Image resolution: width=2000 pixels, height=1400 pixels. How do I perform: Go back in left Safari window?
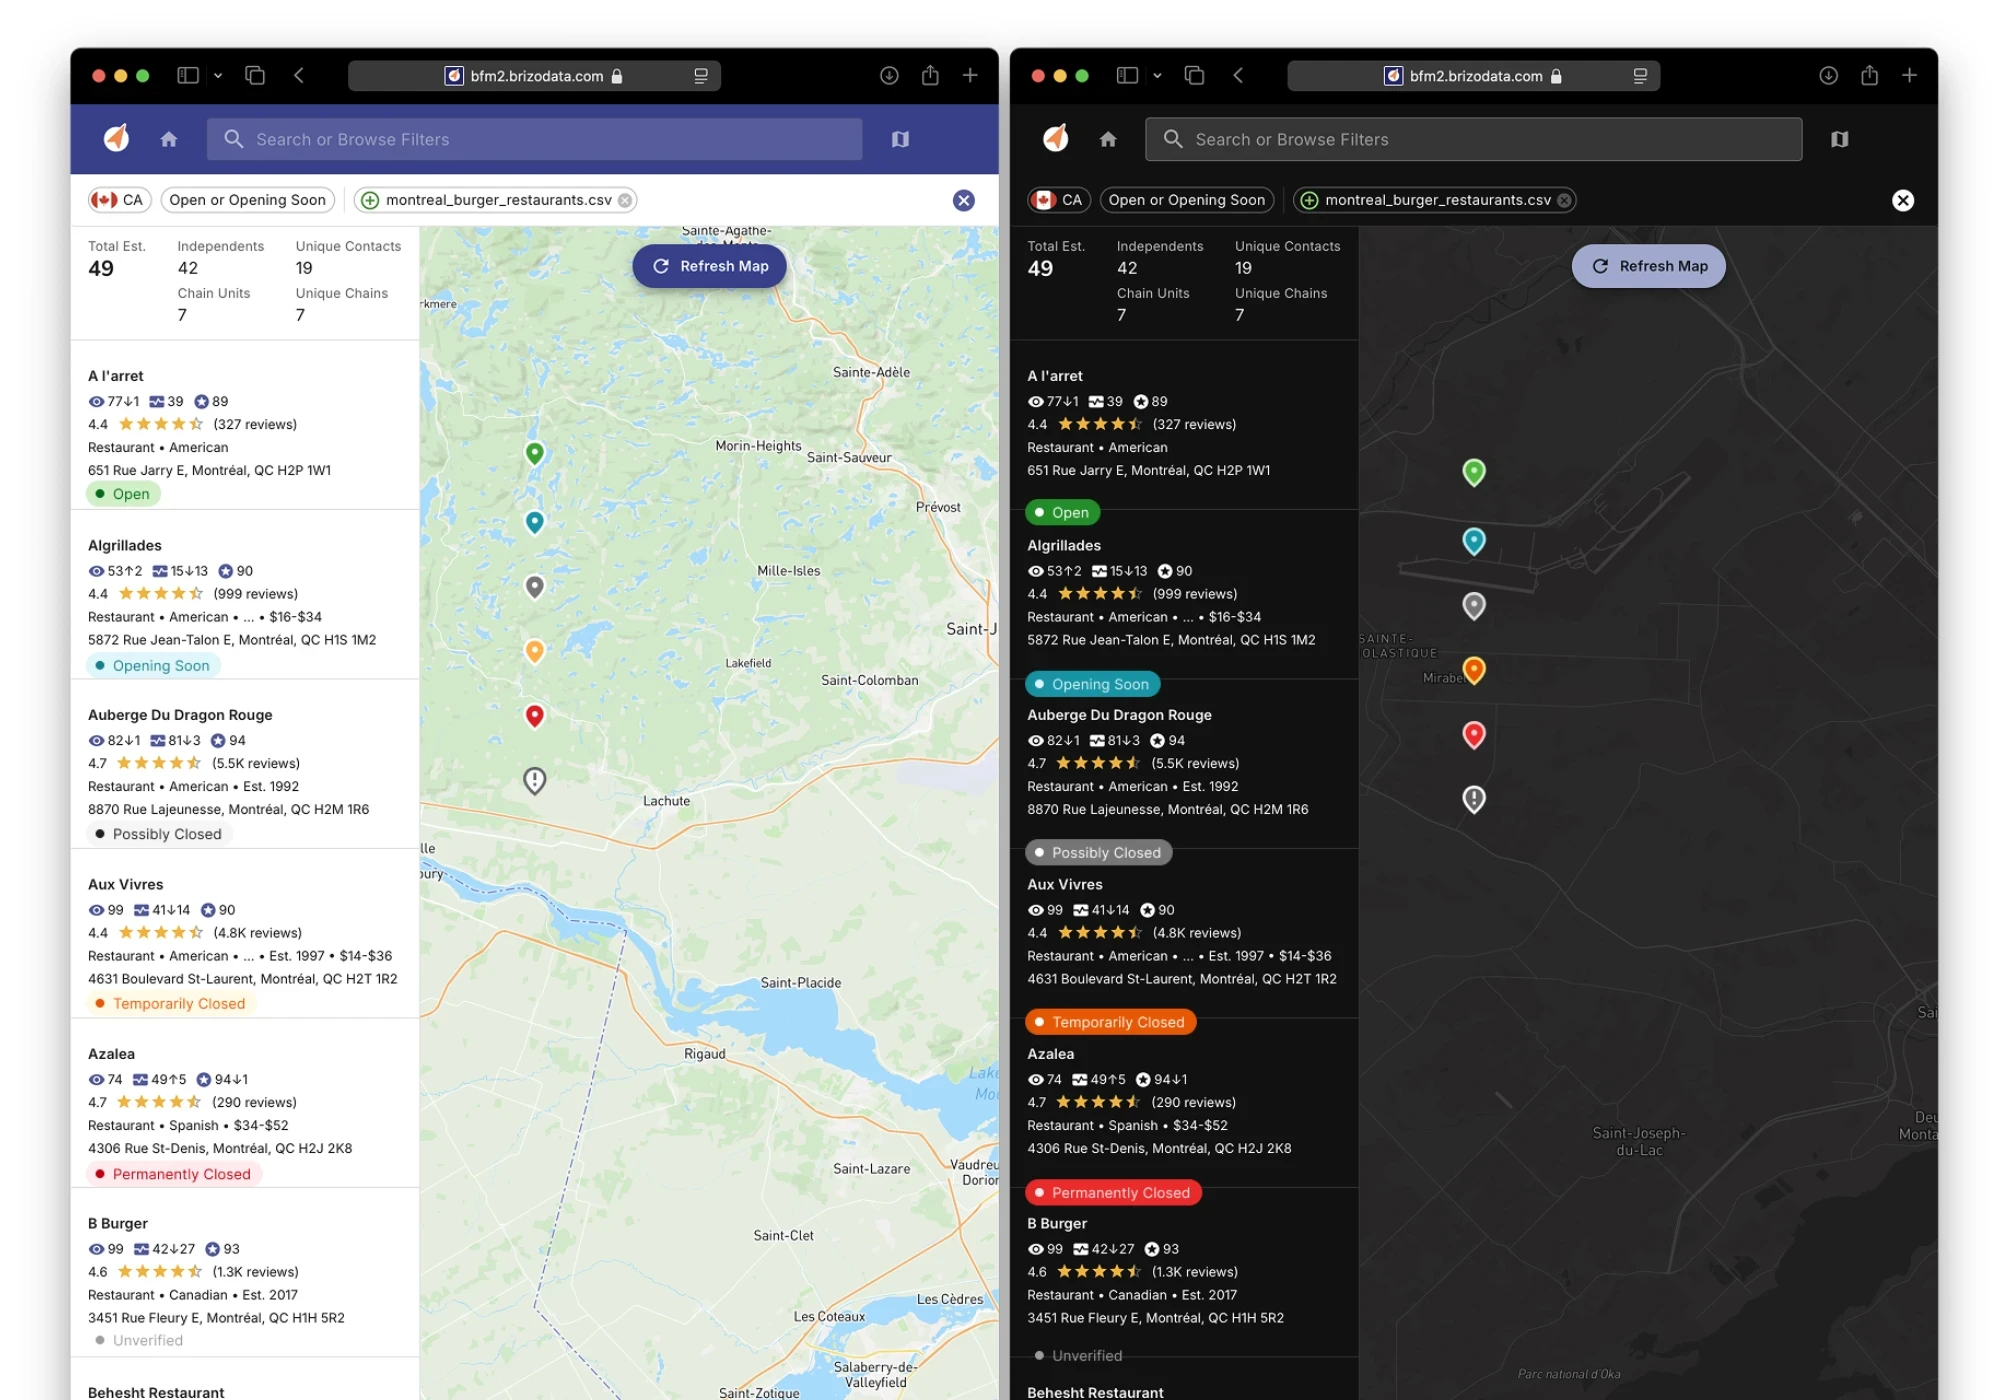(x=299, y=75)
